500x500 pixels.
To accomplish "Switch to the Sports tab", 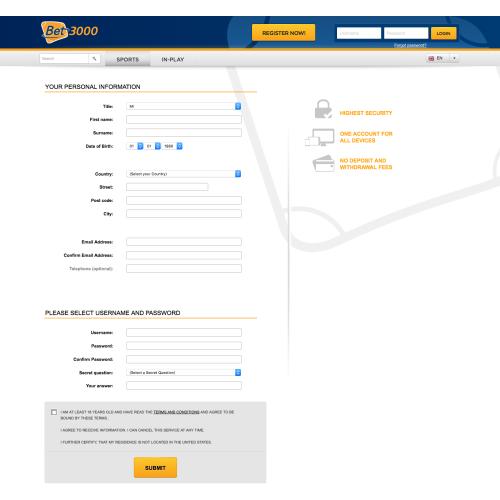I will pyautogui.click(x=128, y=59).
